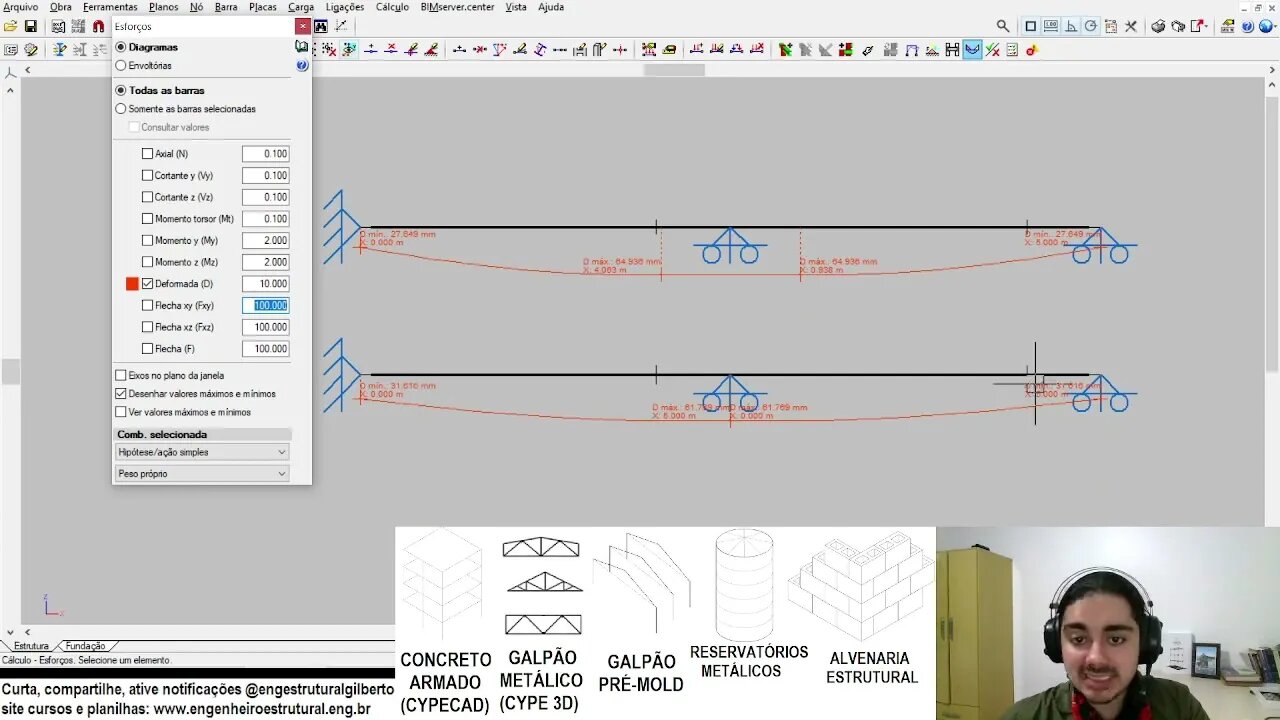Click the yellow measuring tape icon
Viewport: 1280px width, 720px height.
[669, 49]
